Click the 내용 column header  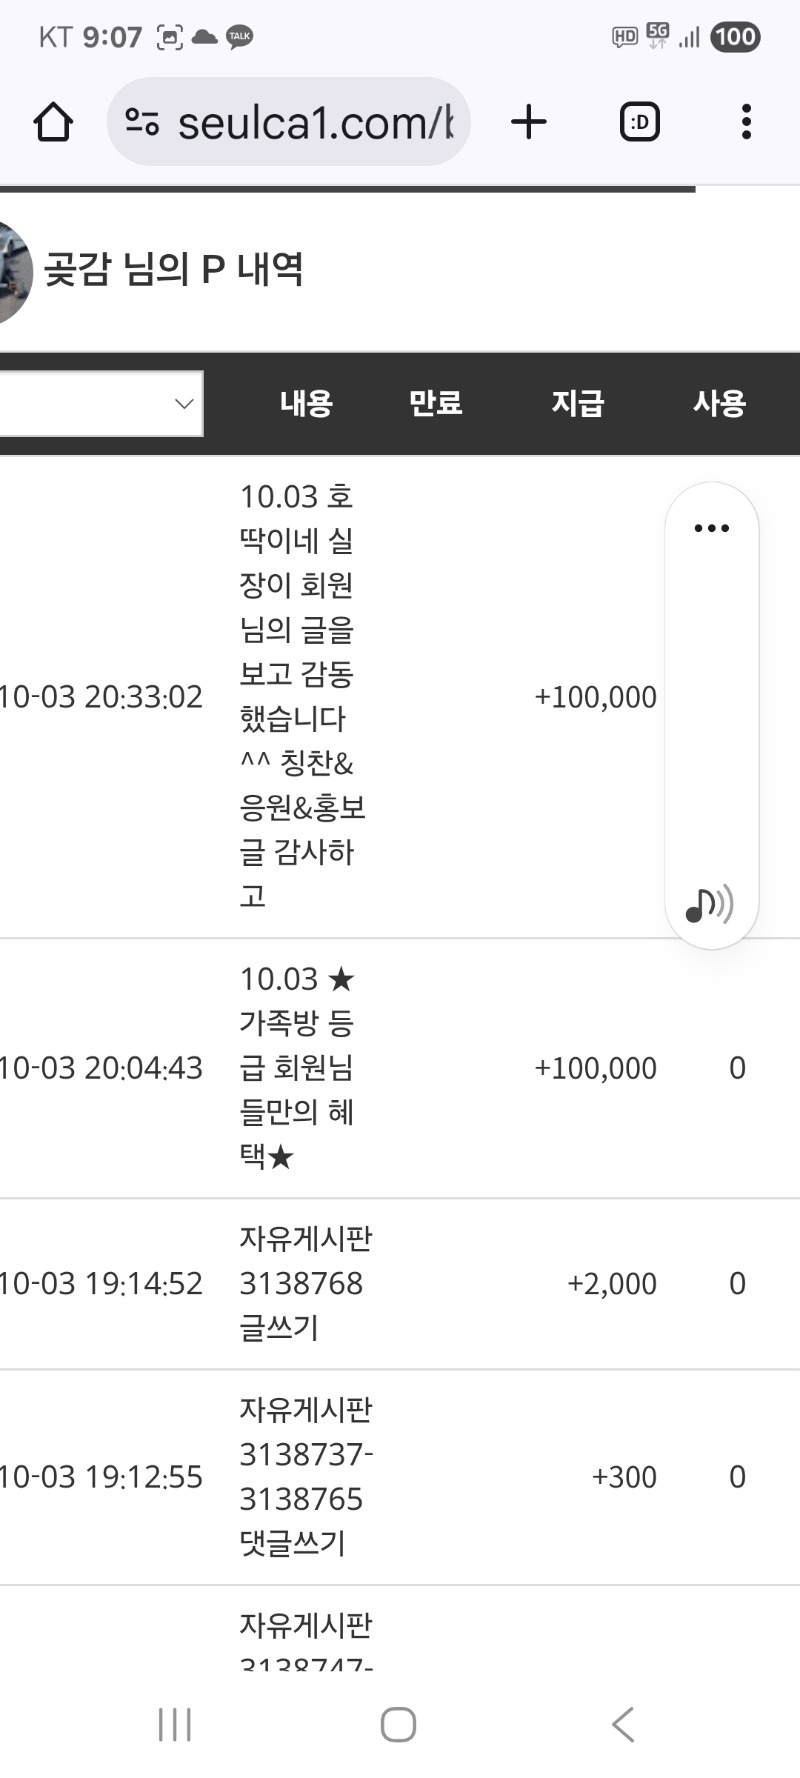pos(306,404)
